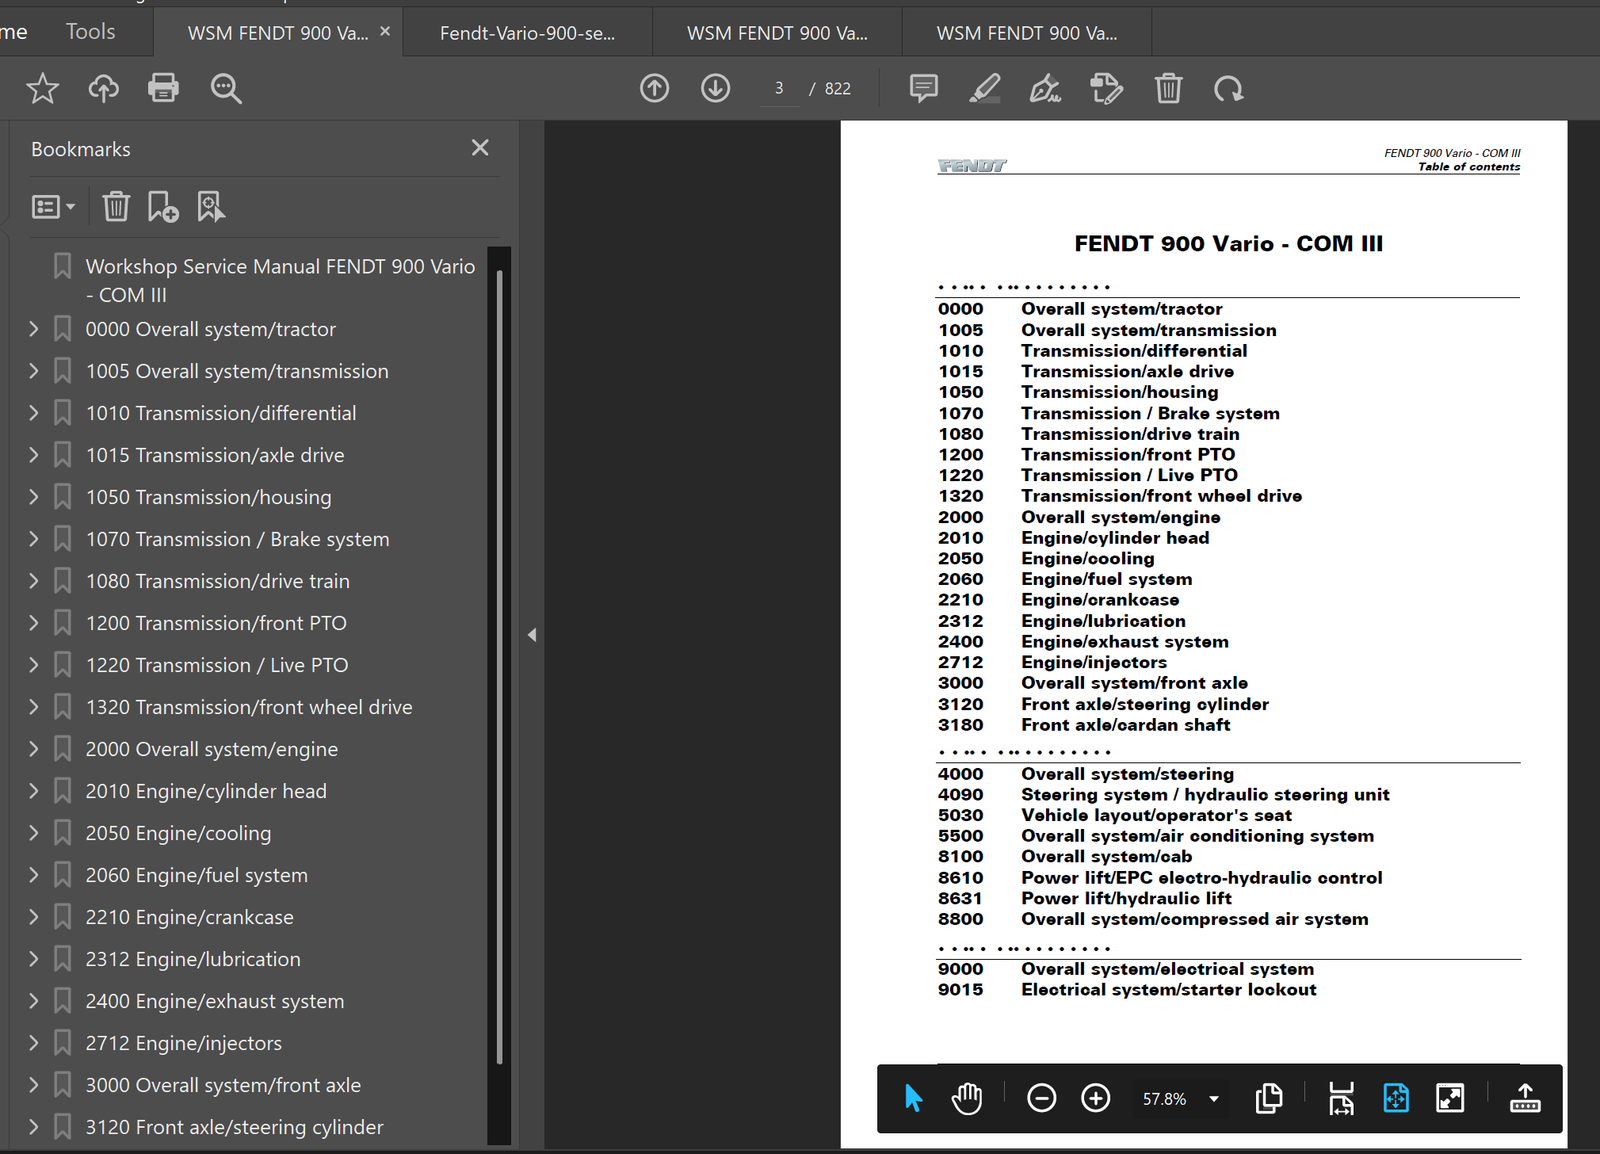The image size is (1600, 1154).
Task: Click the highlighted fit page icon
Action: (x=1396, y=1098)
